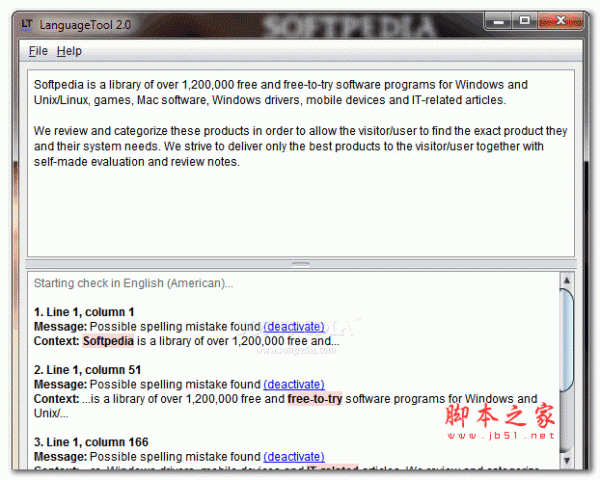Click the split pane divider handle
The height and width of the screenshot is (480, 600).
click(301, 264)
